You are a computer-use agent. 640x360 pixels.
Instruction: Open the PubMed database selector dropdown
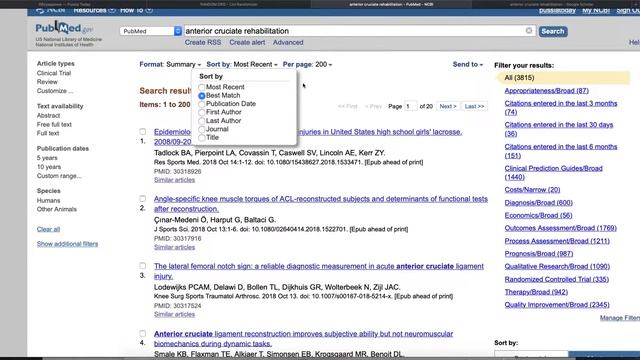151,31
